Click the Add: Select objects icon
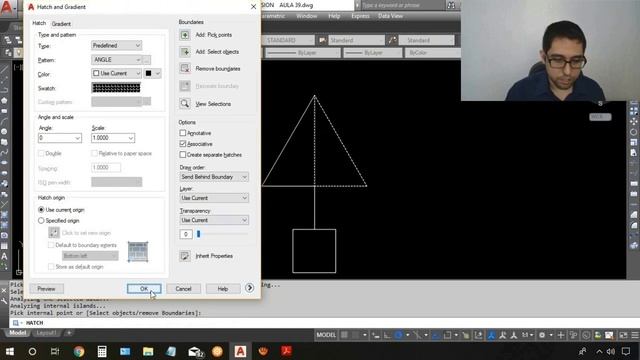Viewport: 640px width, 360px height. tap(184, 52)
